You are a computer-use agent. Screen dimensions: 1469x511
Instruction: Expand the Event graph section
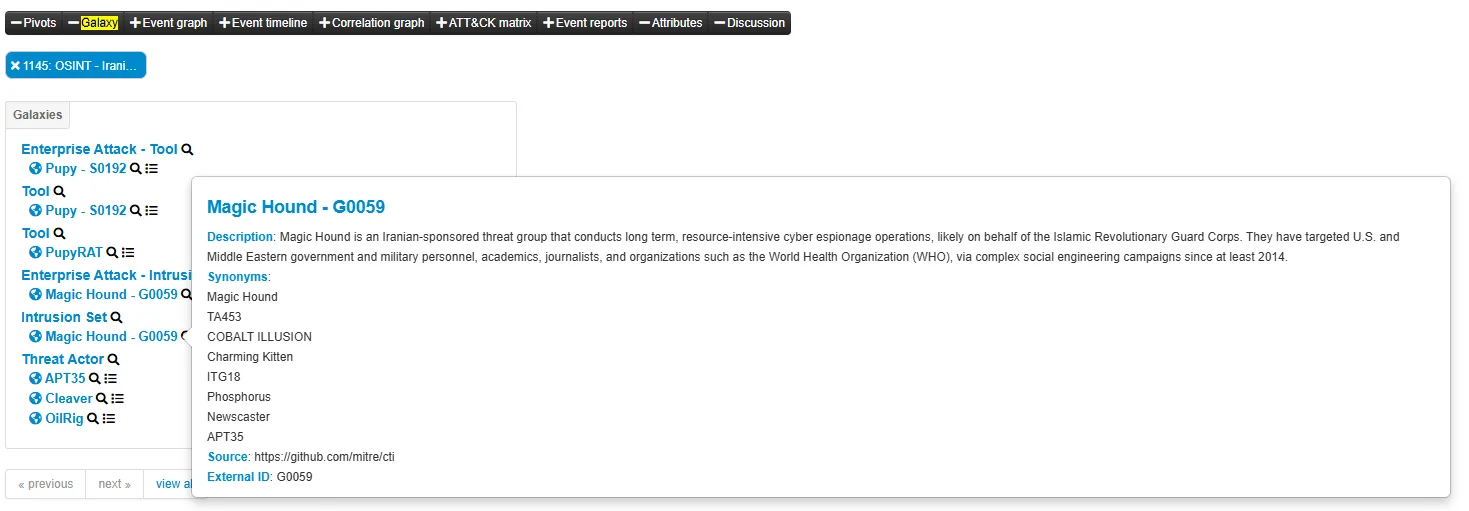pos(168,23)
